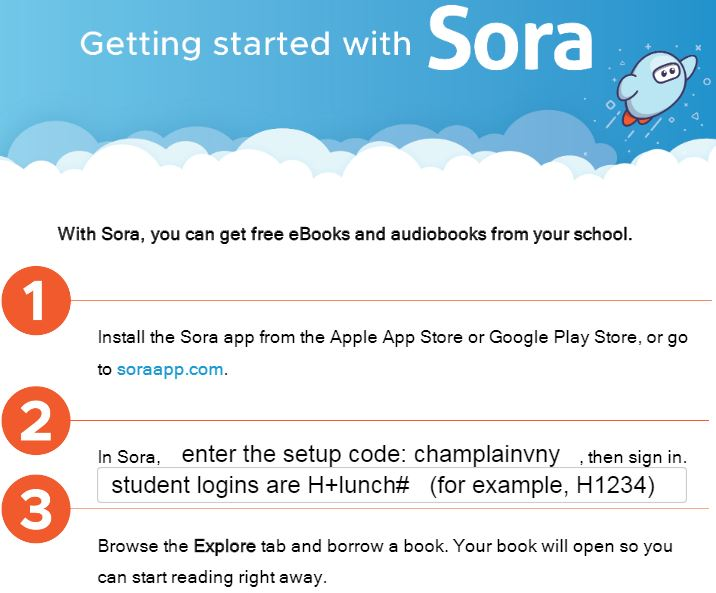Click the free eBooks and audiobooks sentence
Image resolution: width=716 pixels, height=593 pixels.
point(345,234)
